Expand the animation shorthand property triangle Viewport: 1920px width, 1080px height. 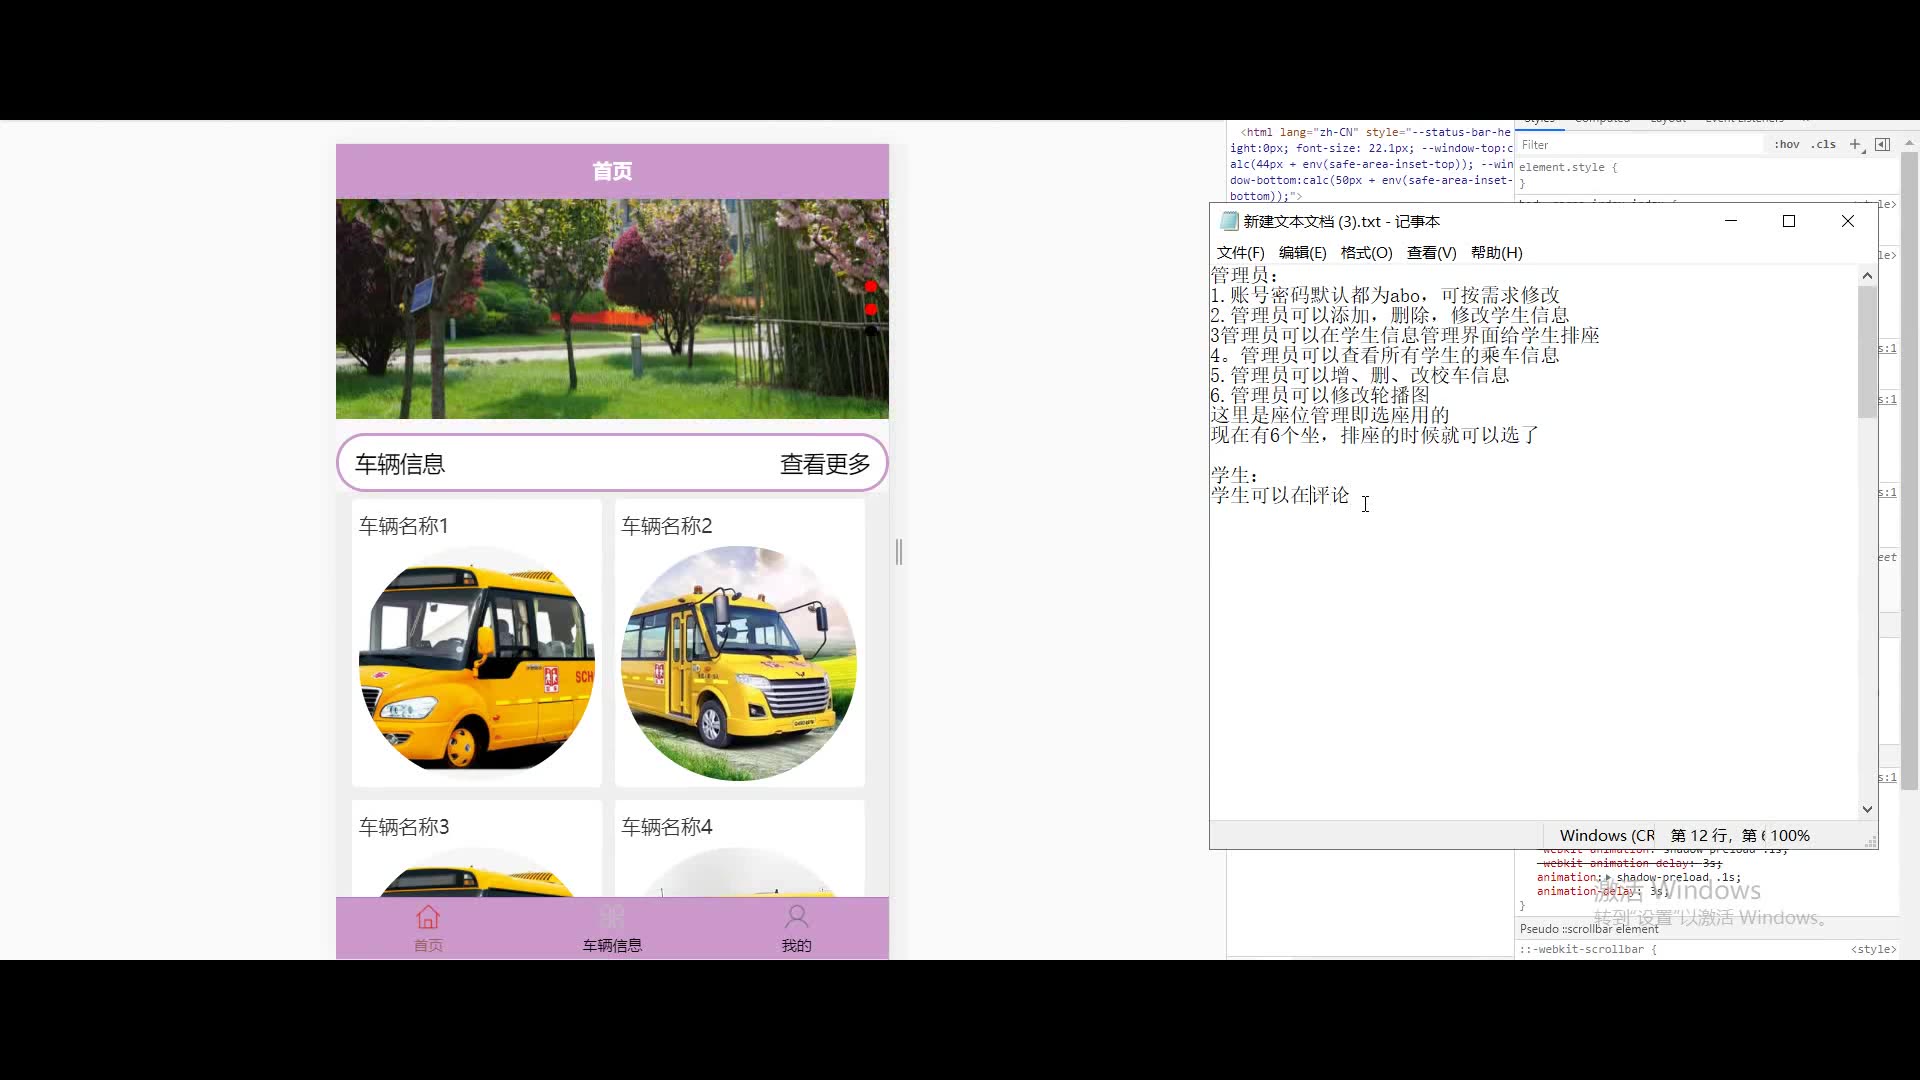point(1608,878)
